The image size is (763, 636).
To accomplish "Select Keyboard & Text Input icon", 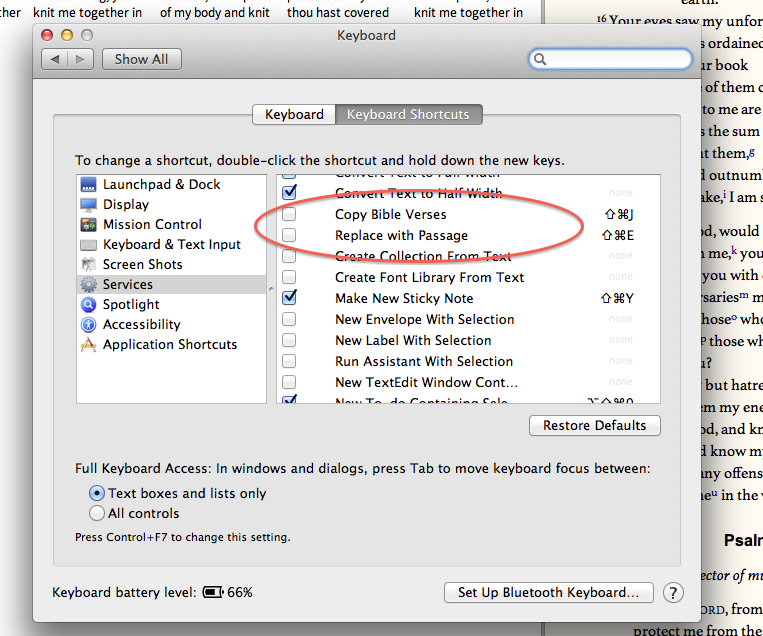I will click(x=88, y=244).
